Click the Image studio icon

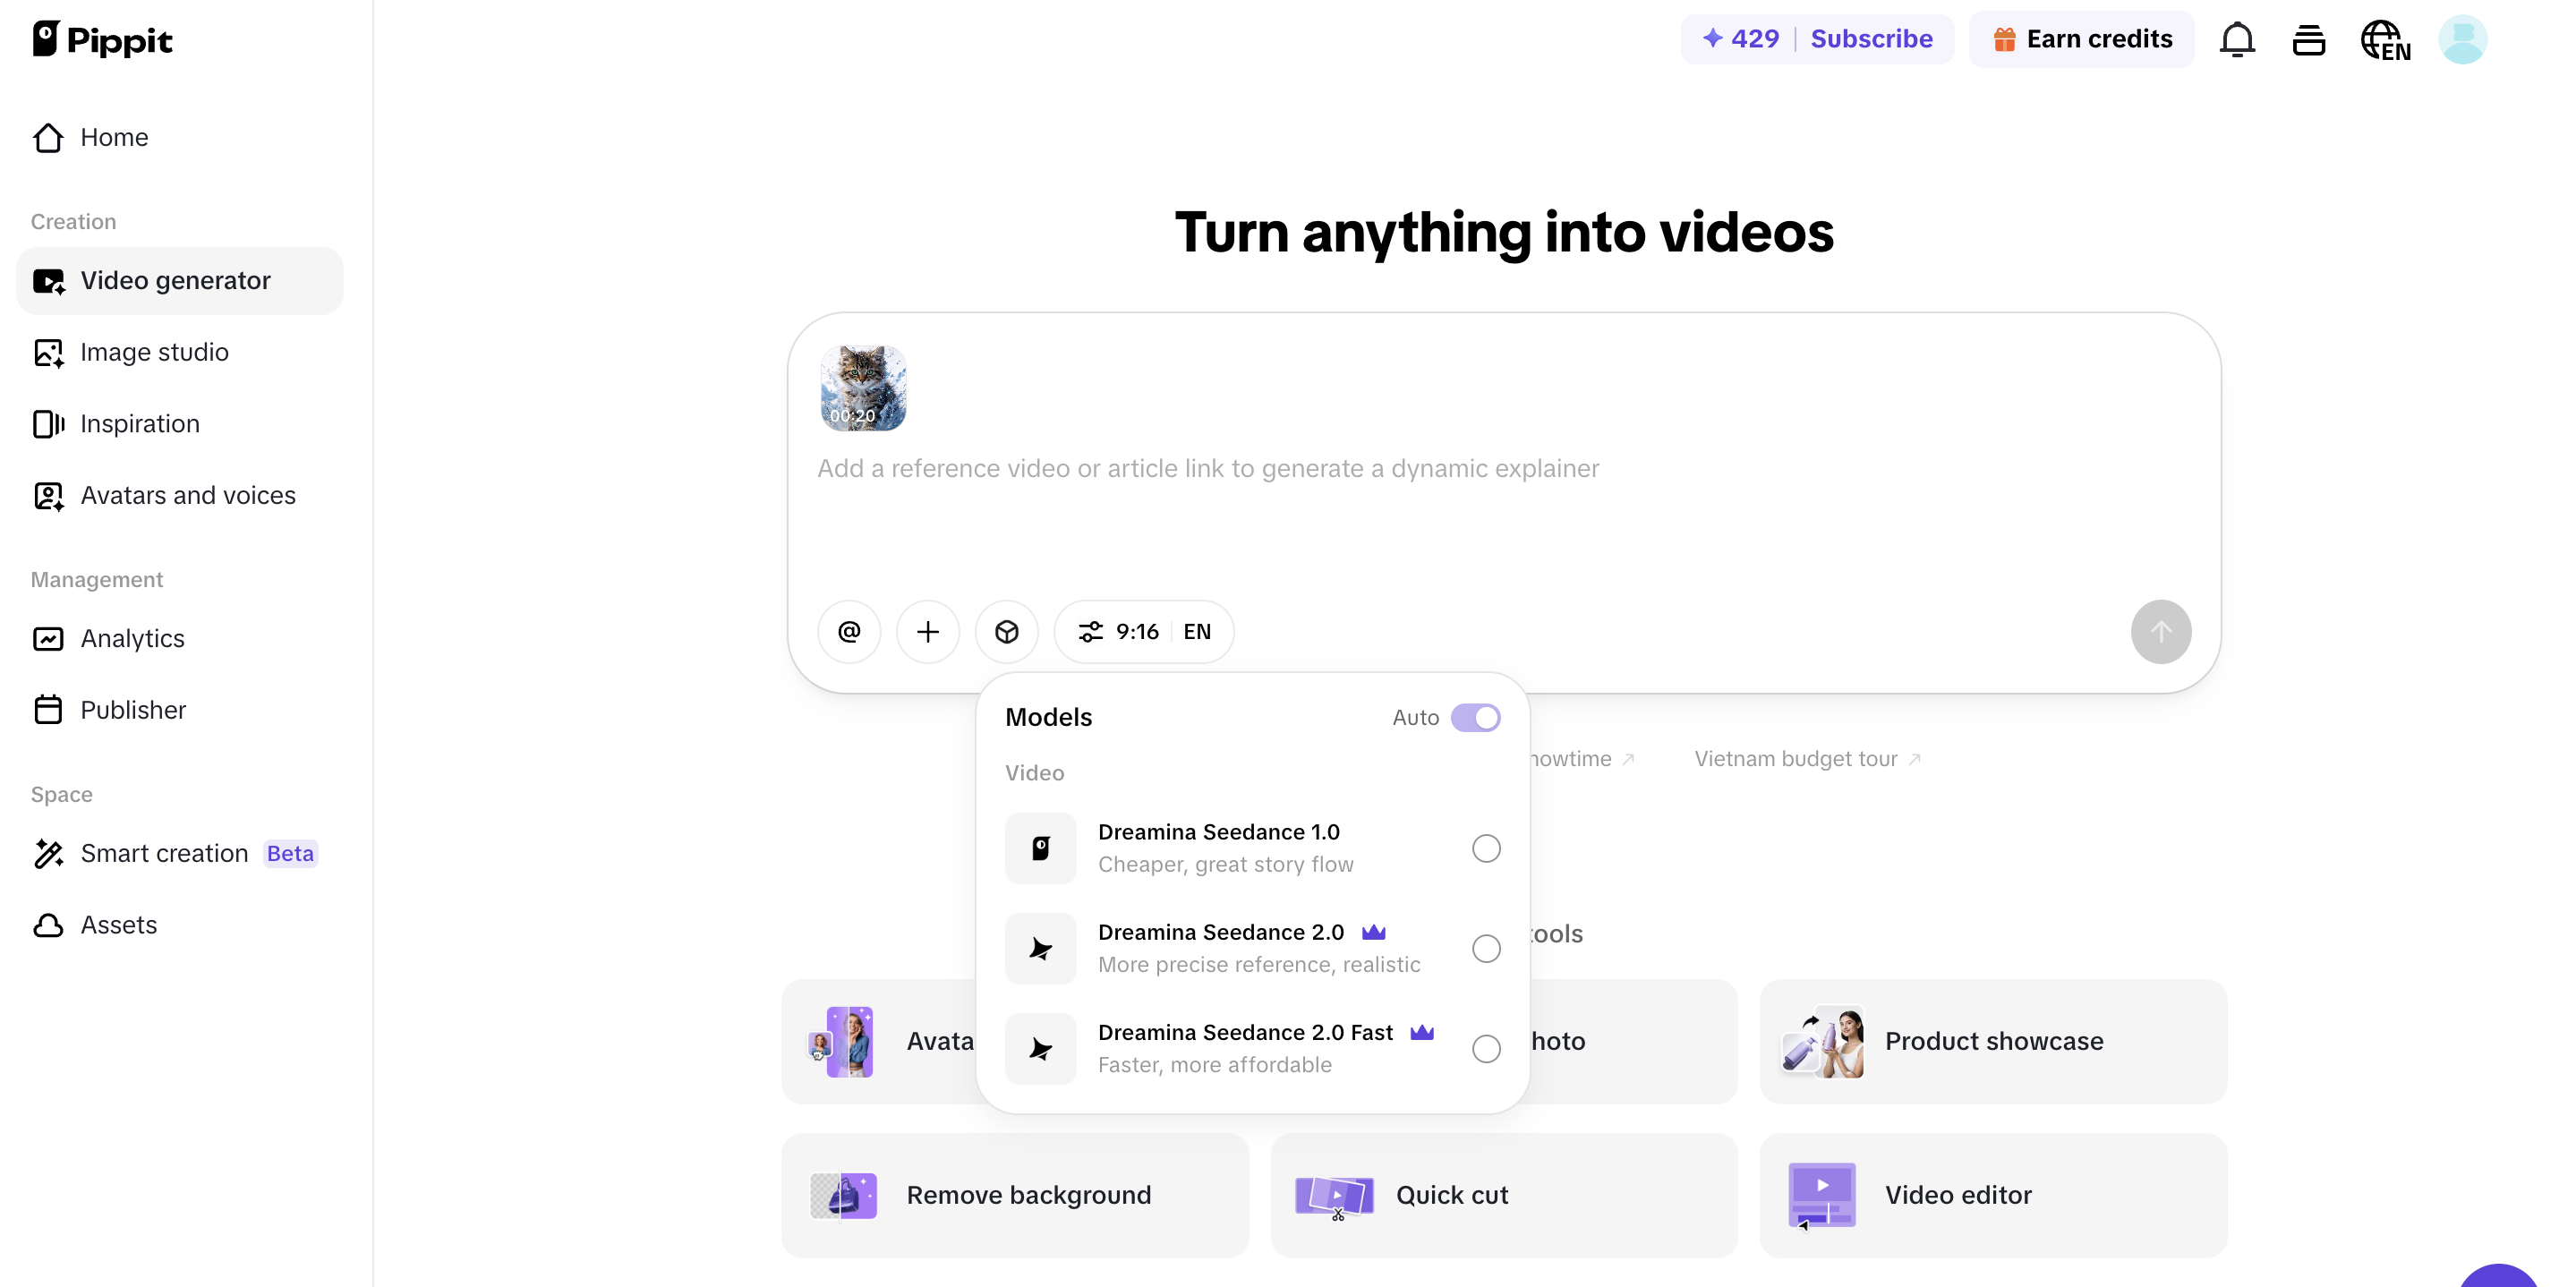tap(48, 352)
